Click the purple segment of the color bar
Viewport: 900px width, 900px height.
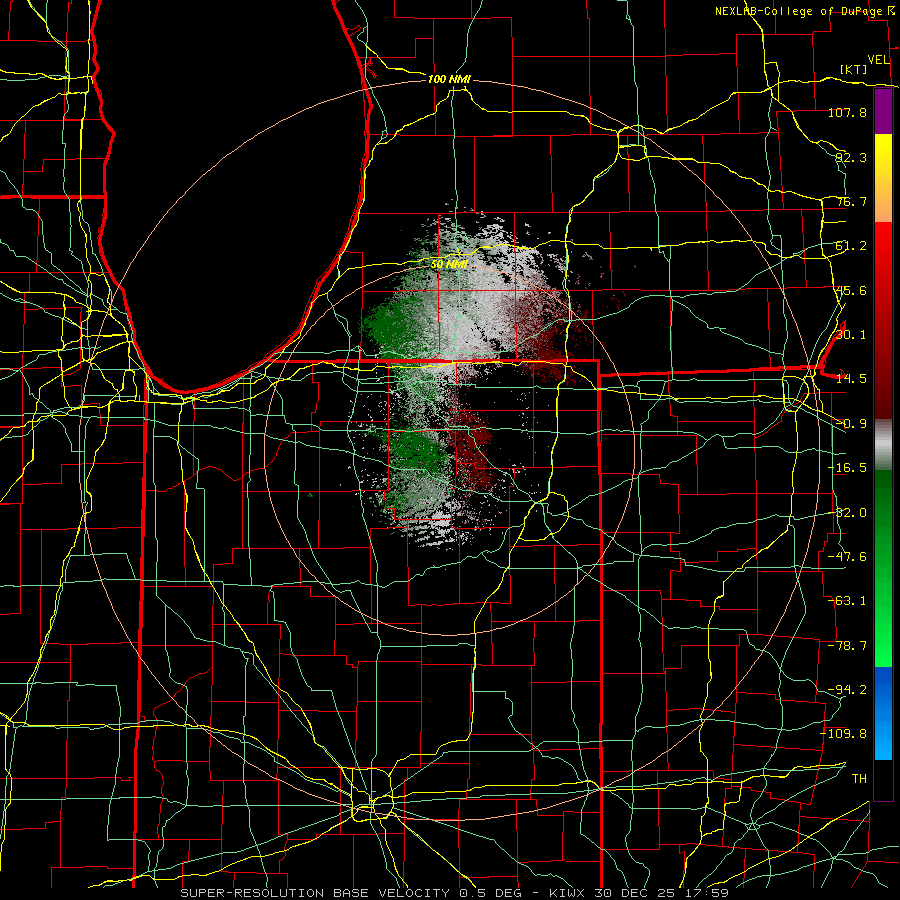tap(883, 112)
